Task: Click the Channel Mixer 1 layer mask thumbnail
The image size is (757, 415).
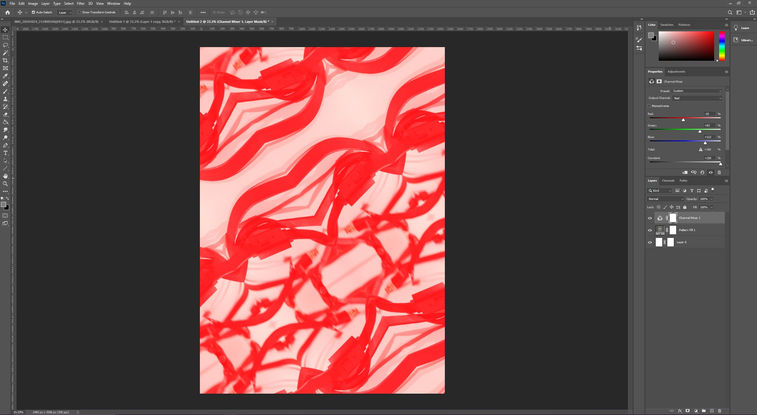Action: tap(673, 218)
